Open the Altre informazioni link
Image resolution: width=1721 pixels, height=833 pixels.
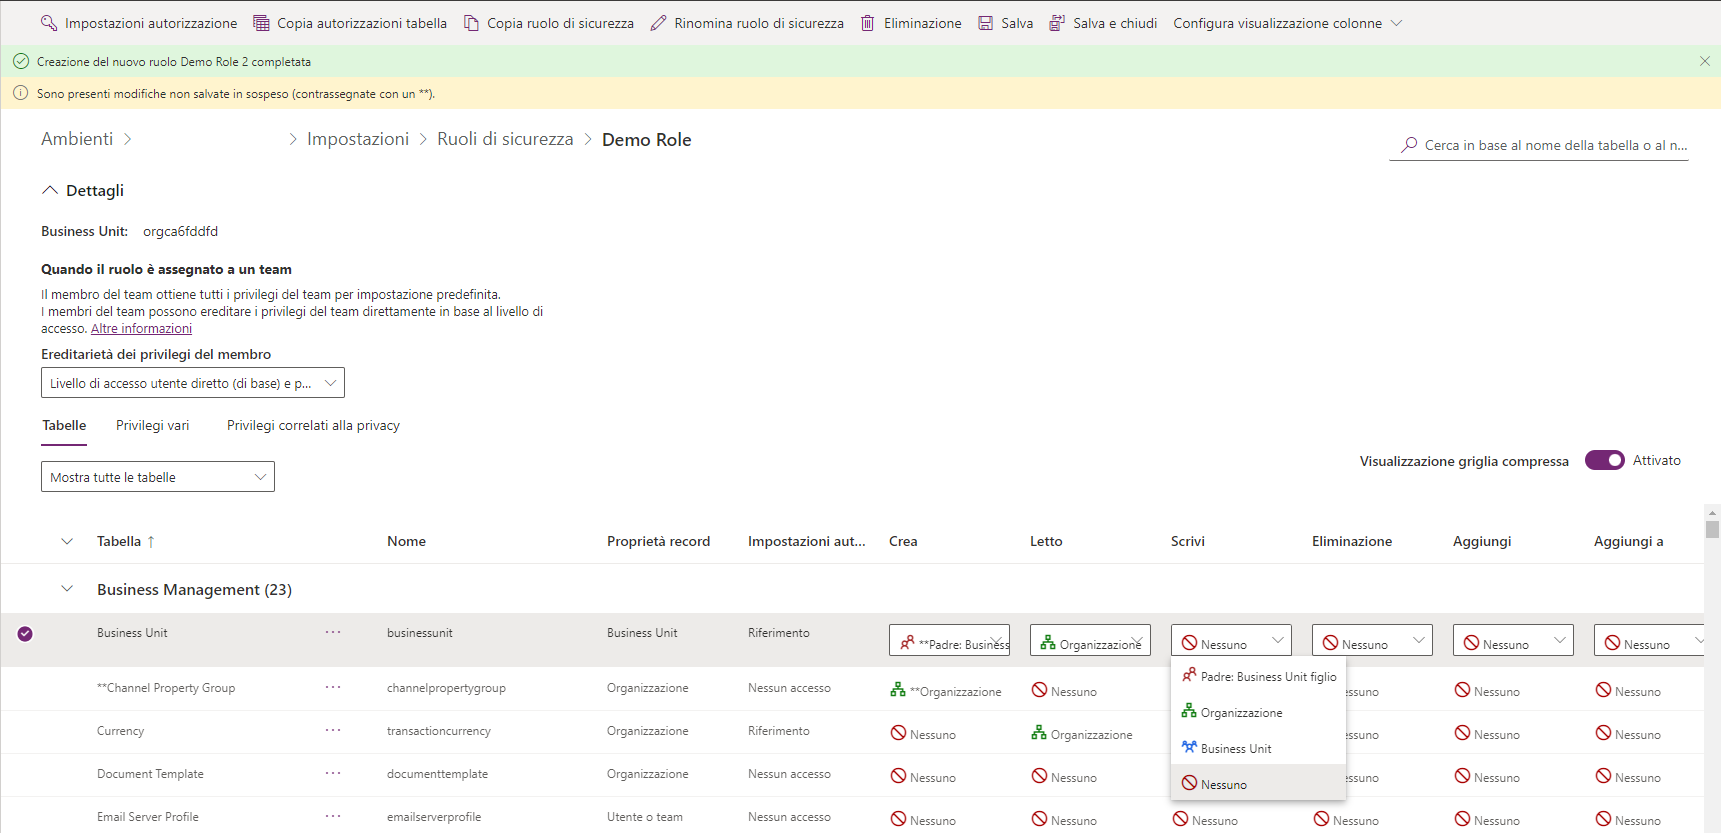point(141,329)
